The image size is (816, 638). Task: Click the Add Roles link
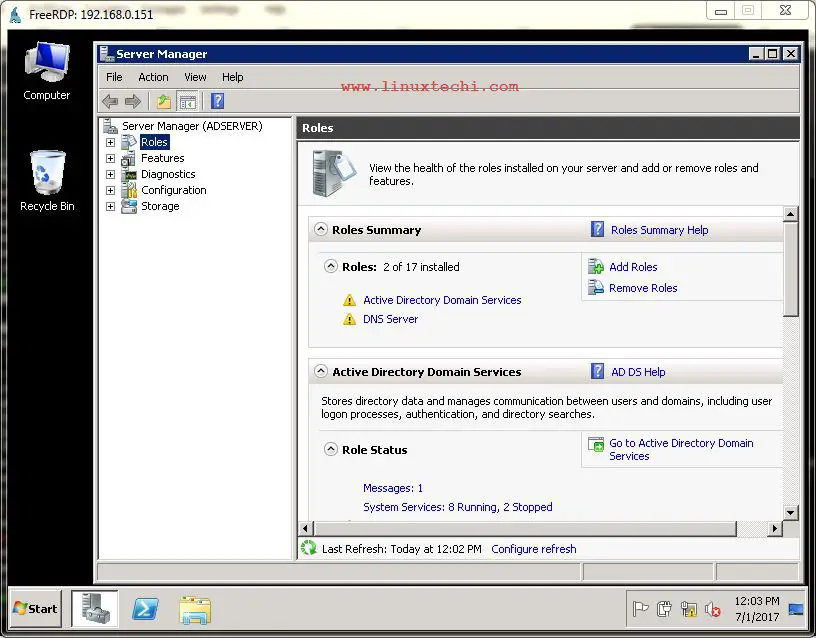pos(633,267)
